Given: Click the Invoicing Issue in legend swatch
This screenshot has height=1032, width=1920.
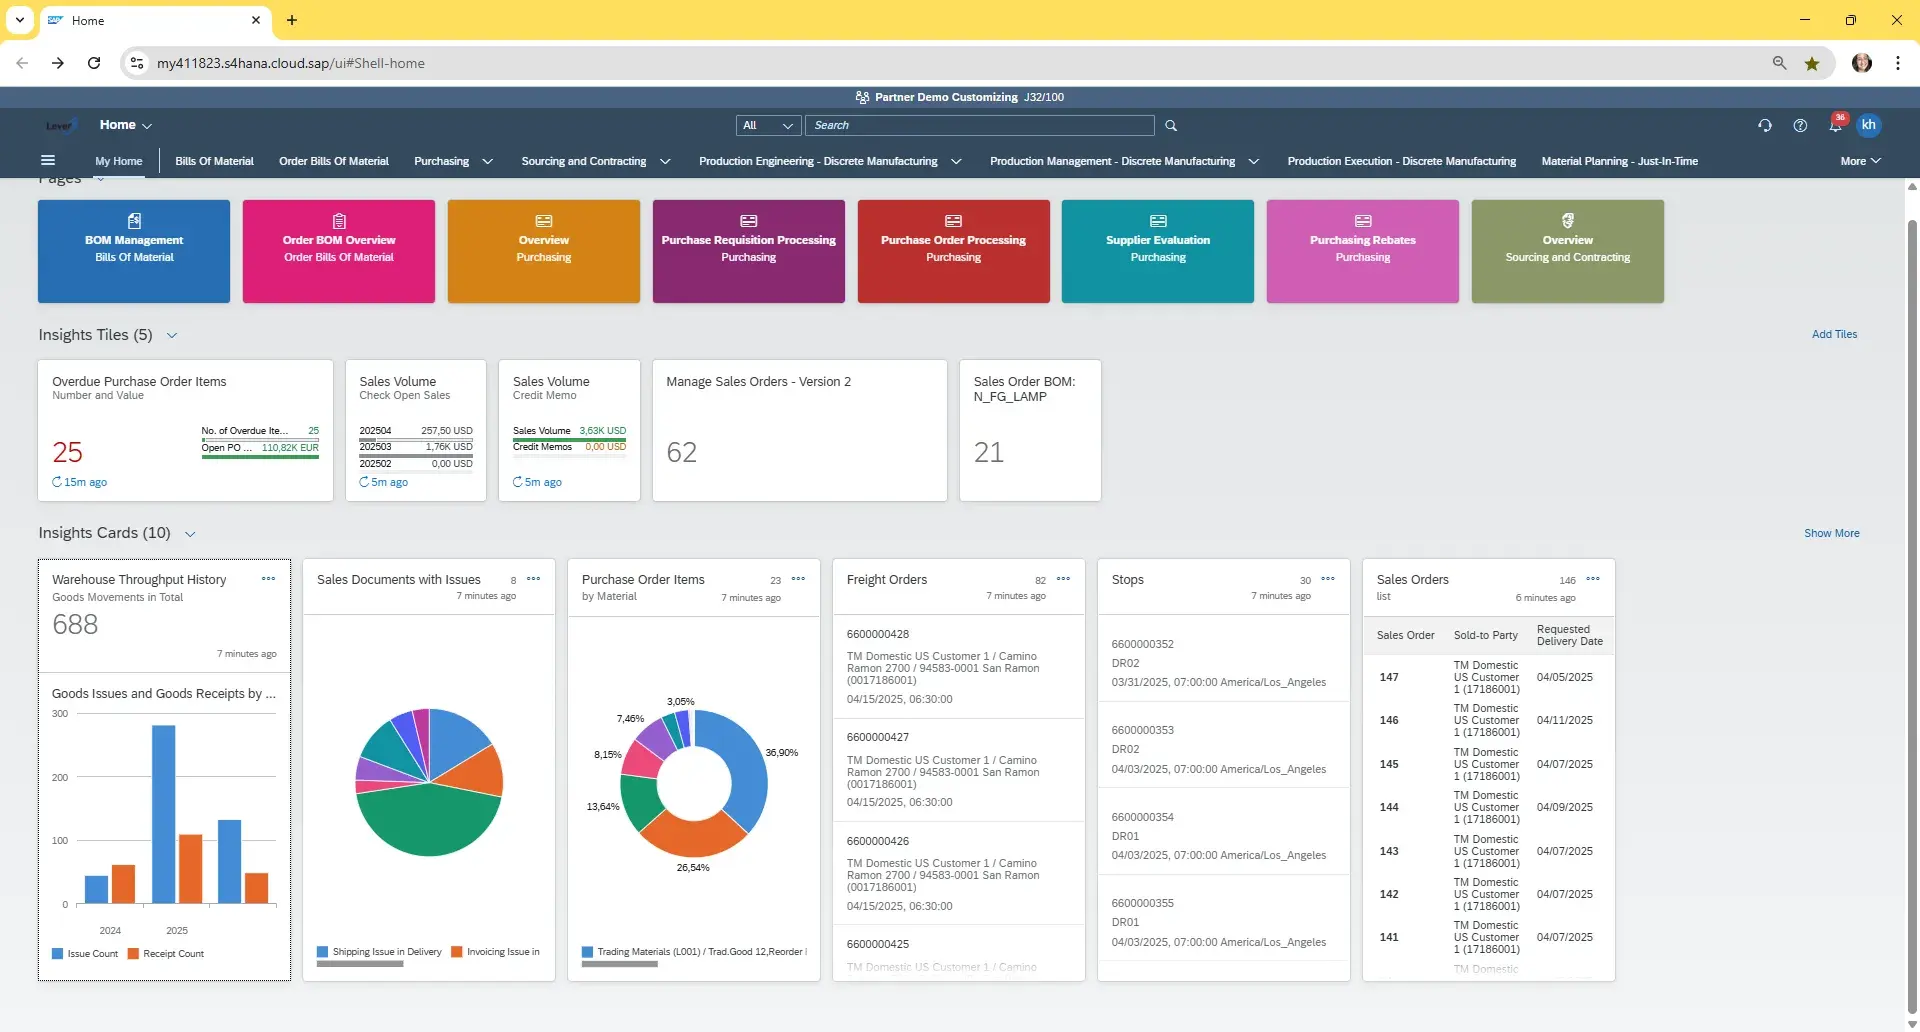Looking at the screenshot, I should 456,952.
